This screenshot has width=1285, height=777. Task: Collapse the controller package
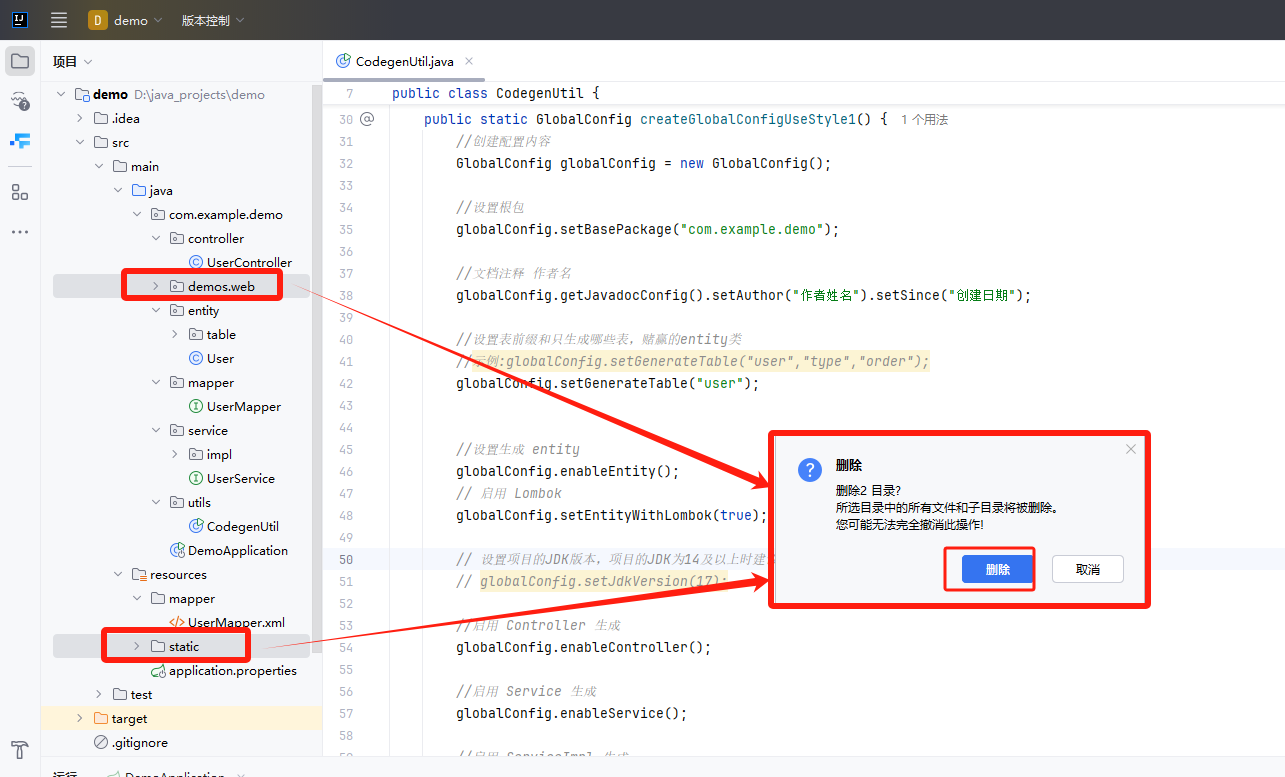point(156,238)
